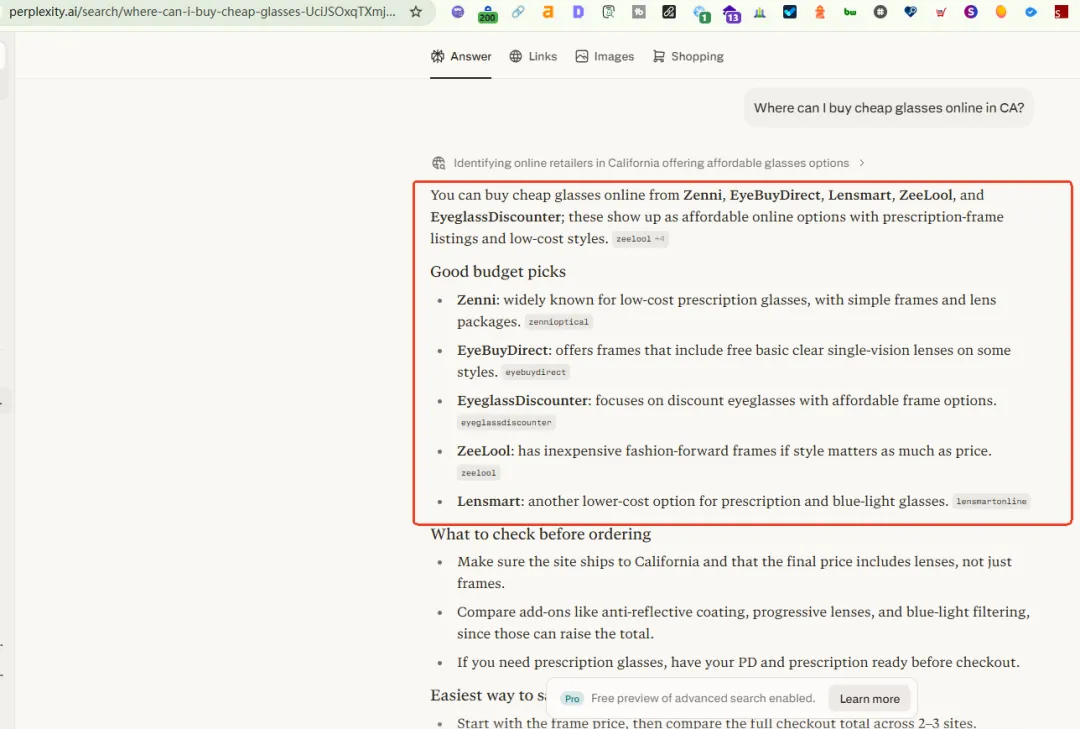Click the dark red 'S' extension icon
Viewport: 1080px width, 729px height.
[1061, 12]
